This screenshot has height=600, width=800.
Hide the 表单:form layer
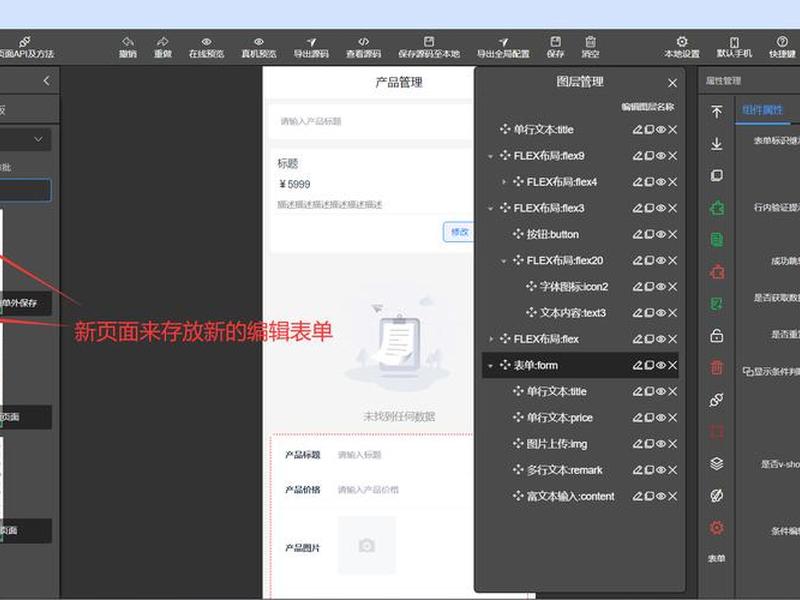coord(661,365)
